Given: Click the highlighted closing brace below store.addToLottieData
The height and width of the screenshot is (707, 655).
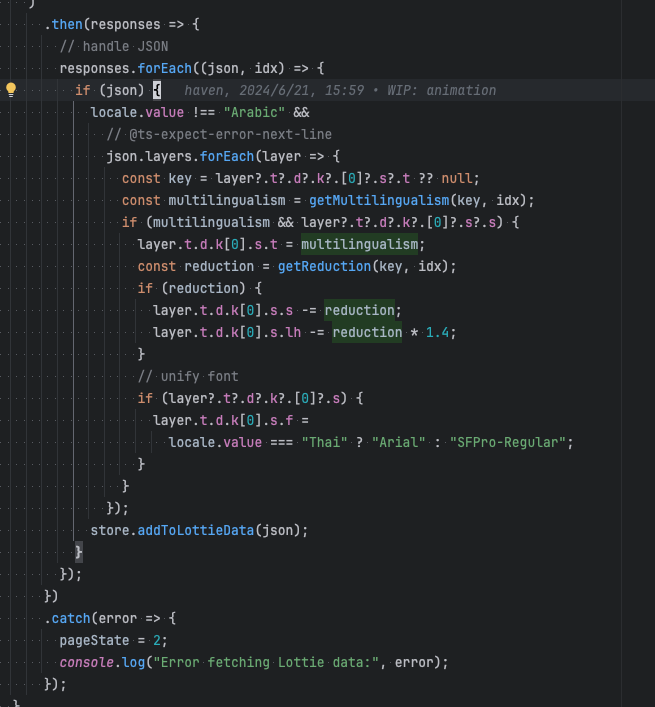Looking at the screenshot, I should (x=78, y=552).
